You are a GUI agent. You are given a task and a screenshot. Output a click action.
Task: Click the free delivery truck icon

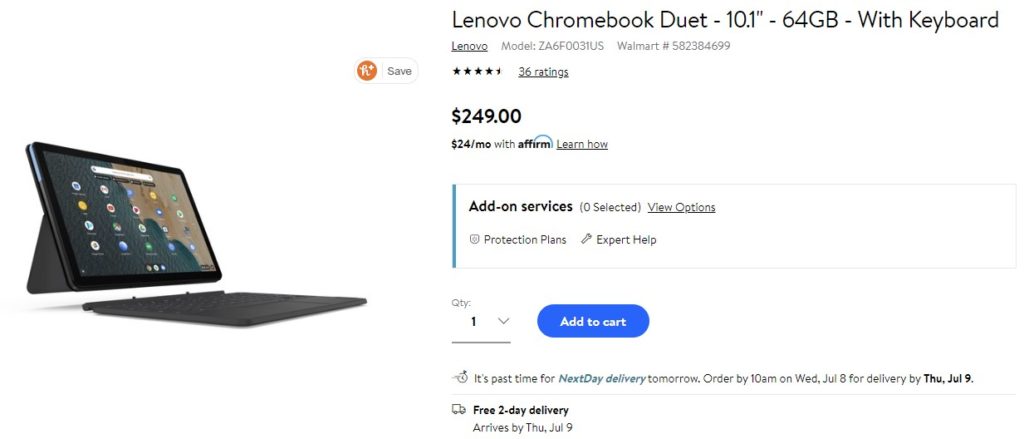pos(459,410)
